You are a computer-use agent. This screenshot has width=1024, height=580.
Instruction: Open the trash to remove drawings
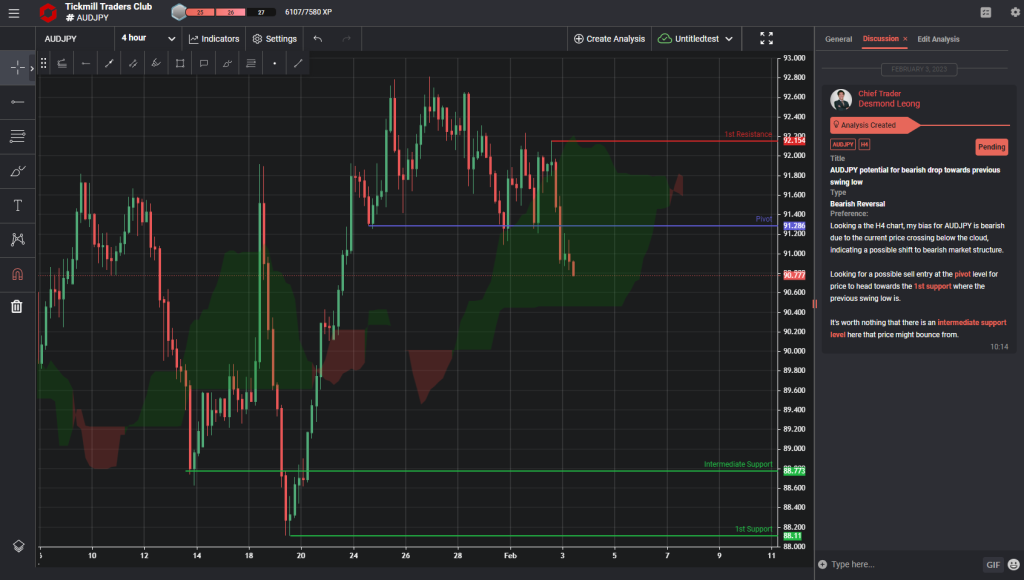tap(15, 306)
